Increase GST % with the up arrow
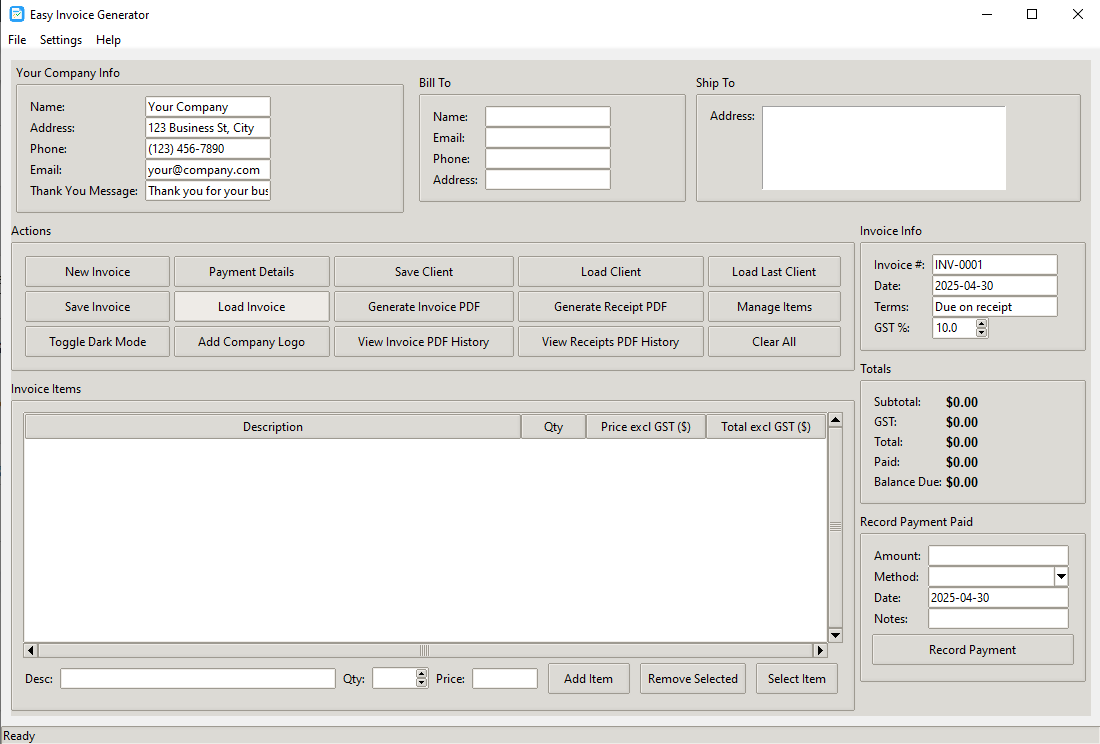The height and width of the screenshot is (744, 1100). (981, 323)
